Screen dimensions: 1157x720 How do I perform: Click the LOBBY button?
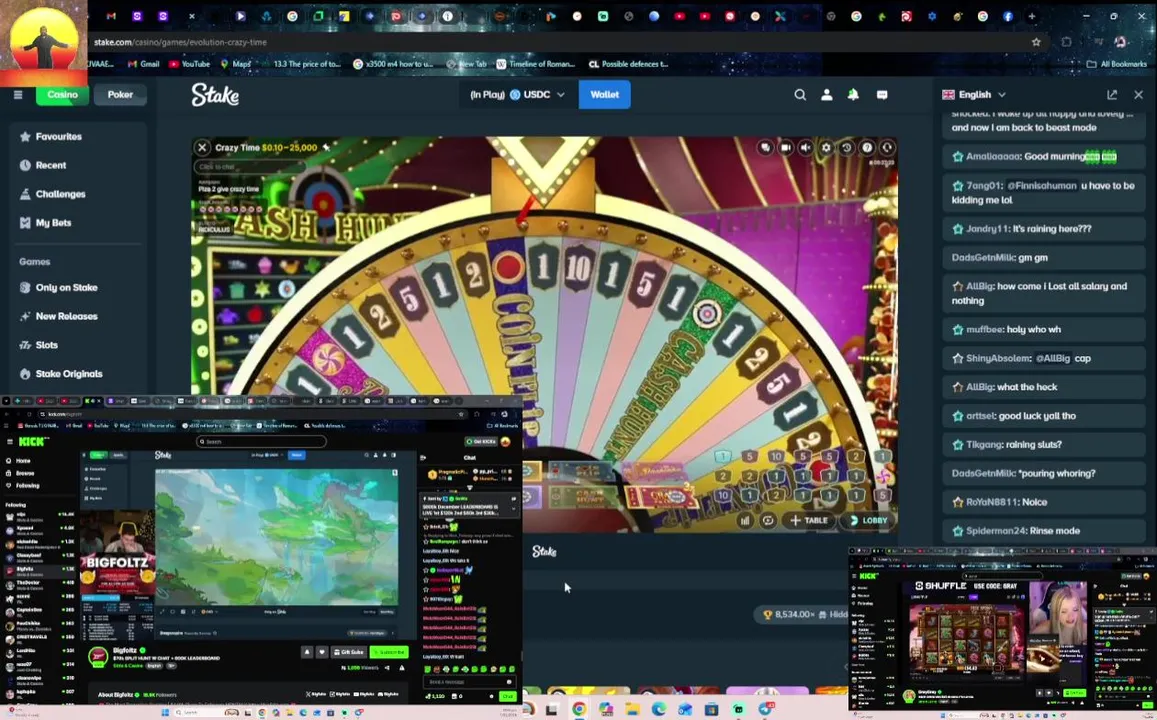tap(868, 520)
